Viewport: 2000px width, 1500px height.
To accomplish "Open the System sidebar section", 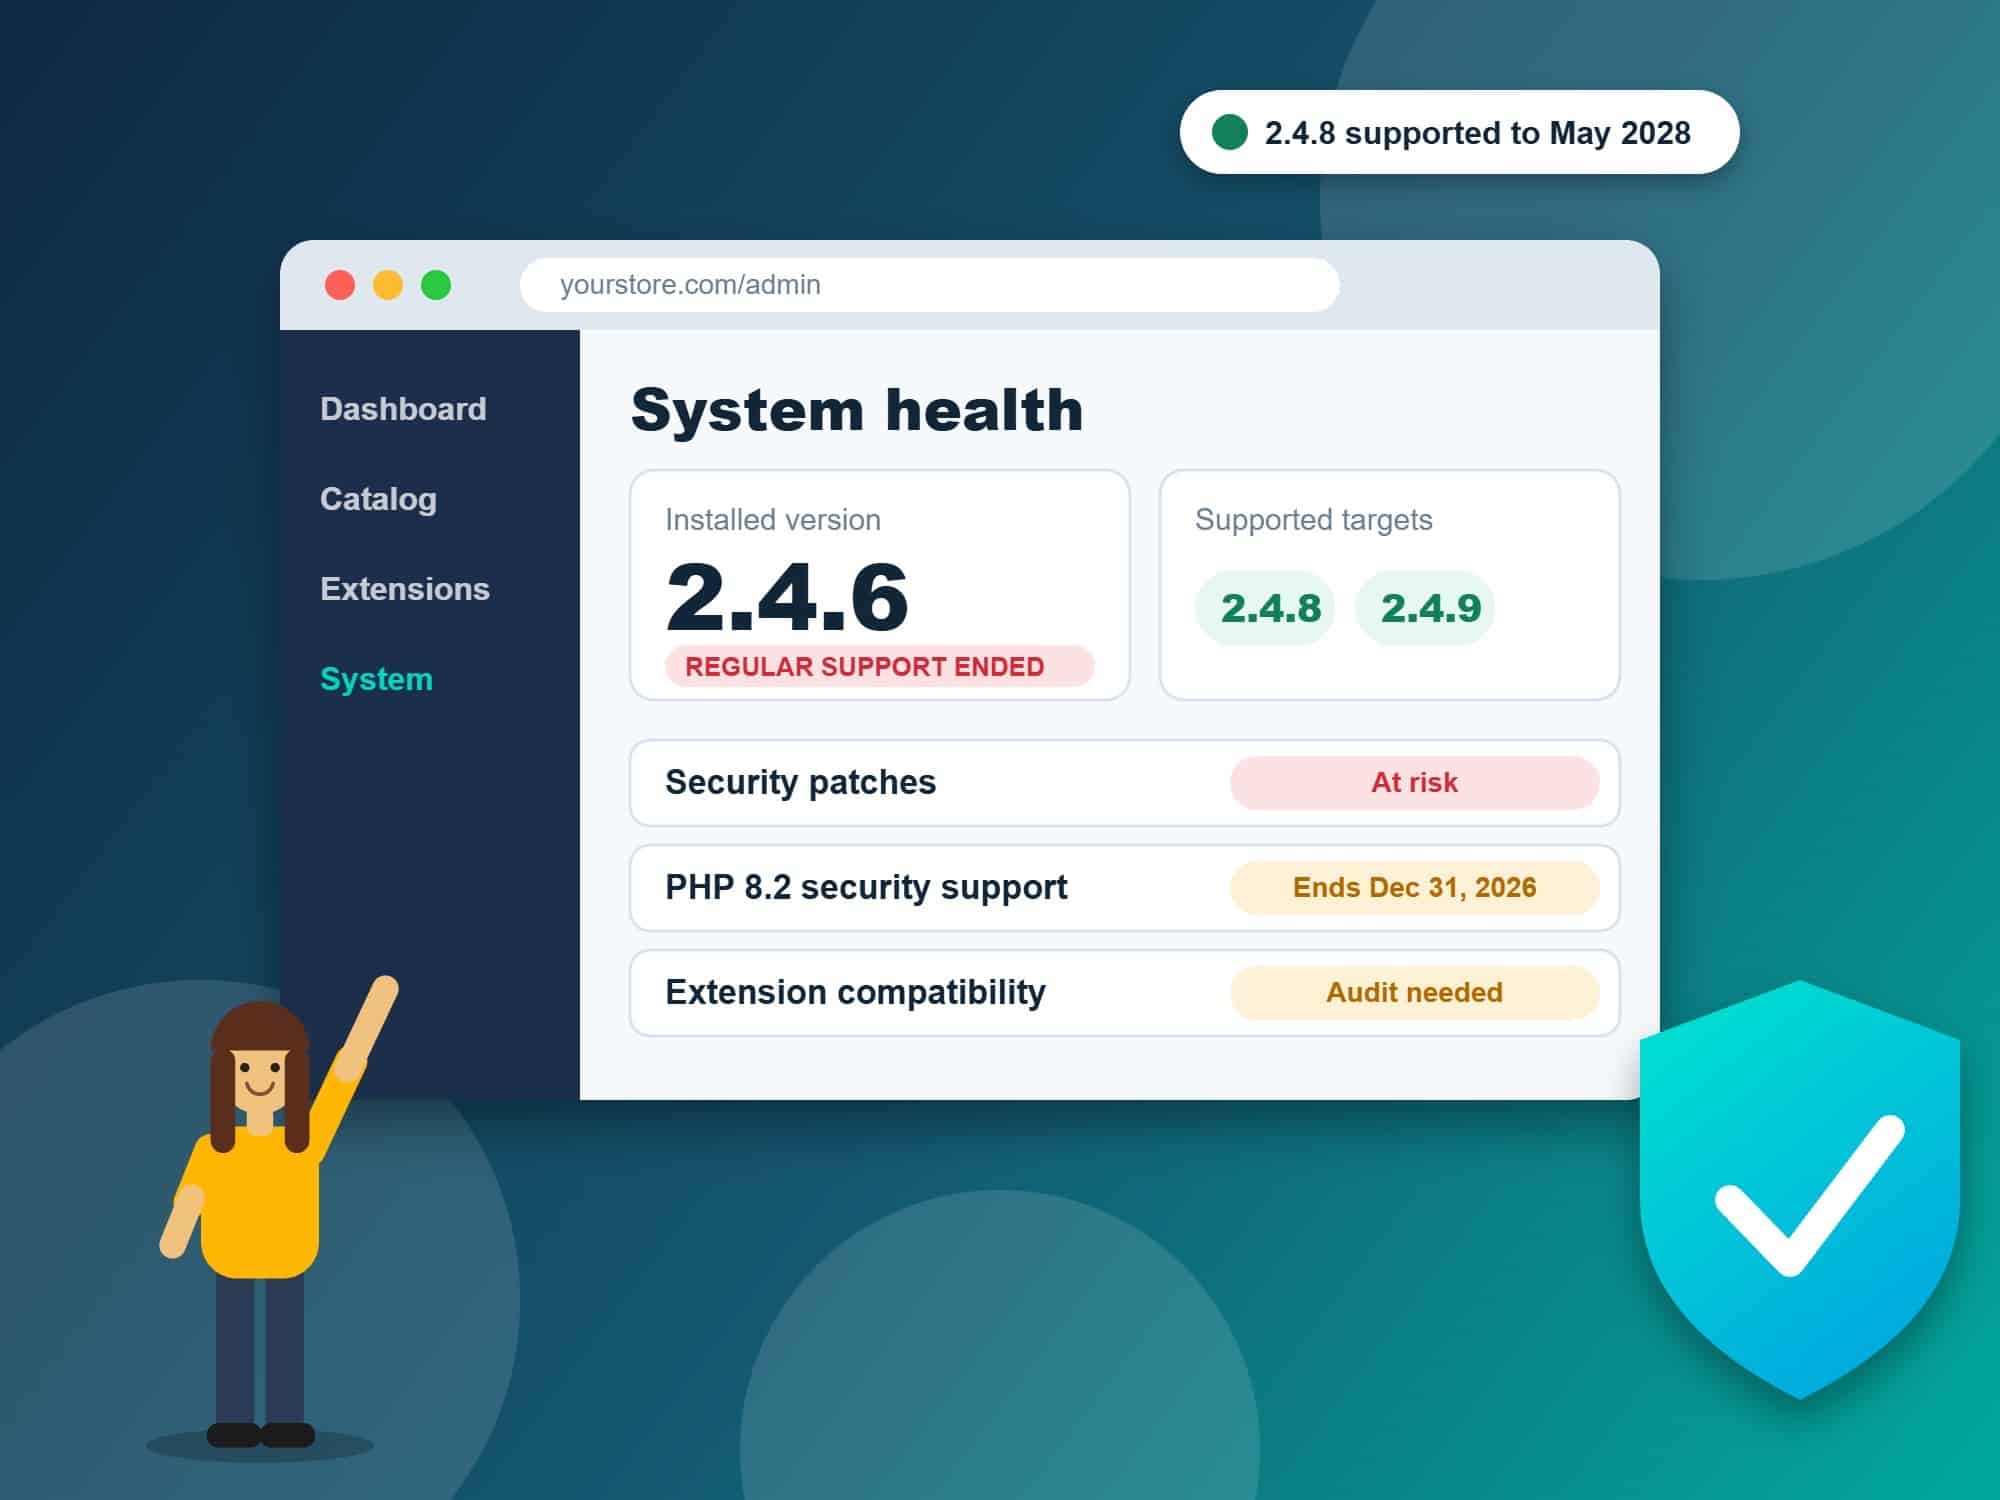I will 376,679.
